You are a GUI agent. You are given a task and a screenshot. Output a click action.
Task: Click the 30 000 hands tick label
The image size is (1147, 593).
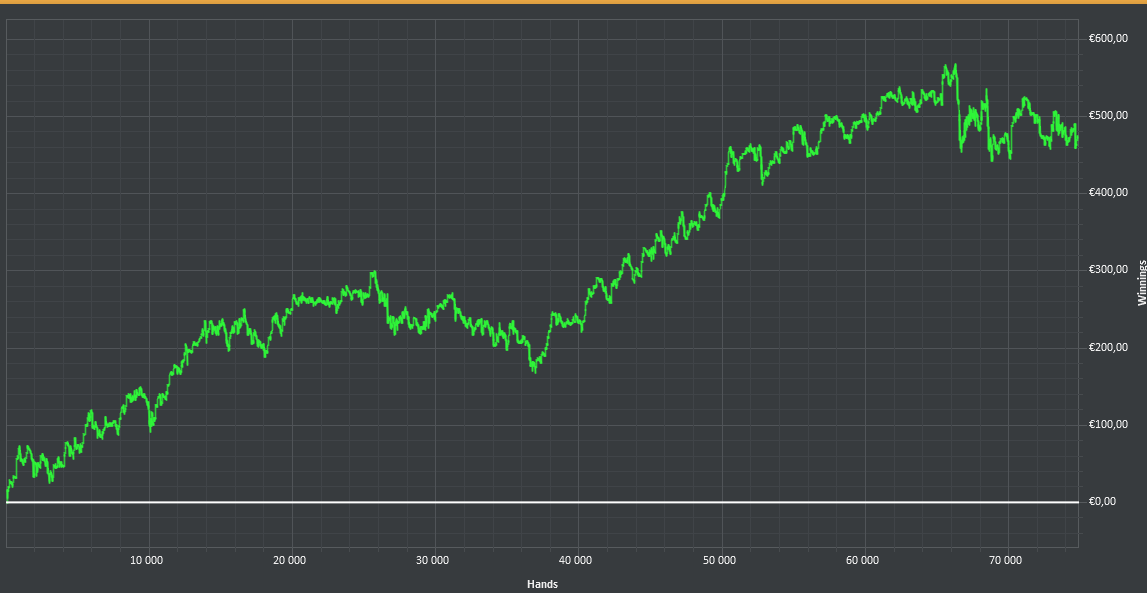432,561
